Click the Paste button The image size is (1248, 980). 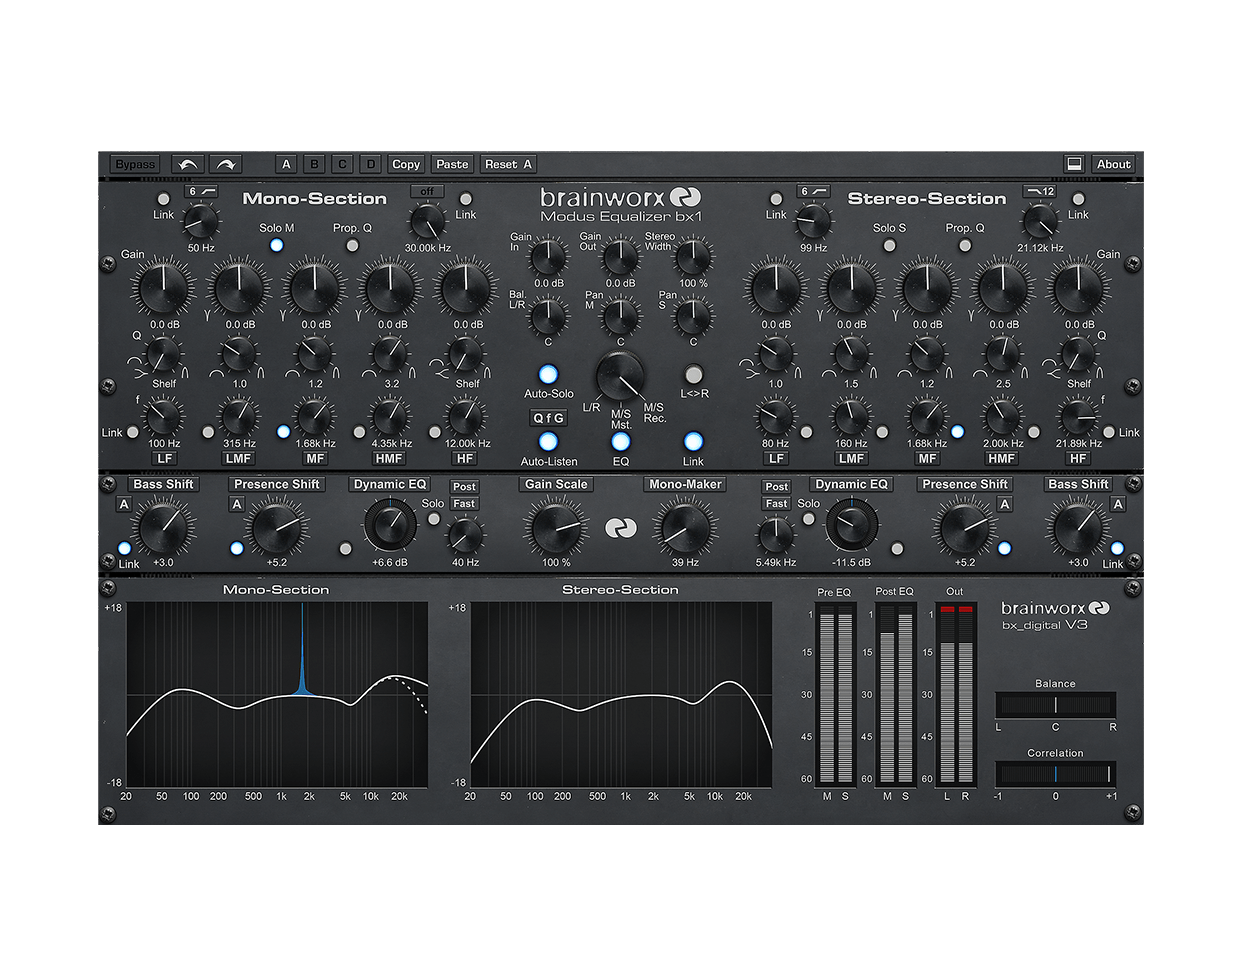coord(452,164)
